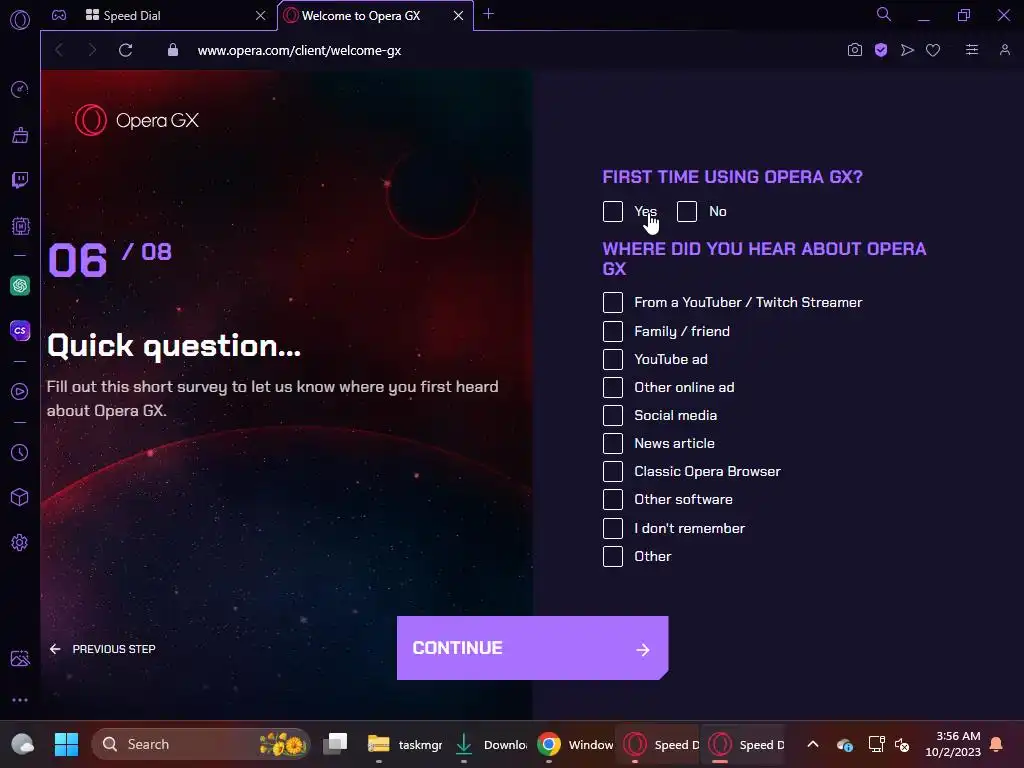Select the Other online ad checkbox
Viewport: 1024px width, 768px height.
point(613,387)
